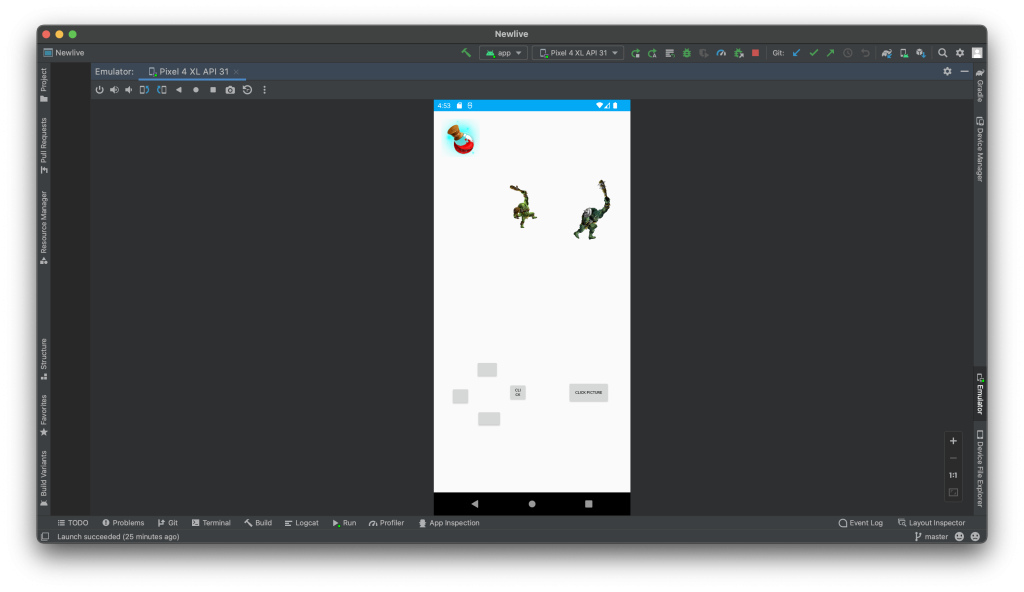Toggle the Device File Explorer panel
The image size is (1024, 592).
click(979, 470)
